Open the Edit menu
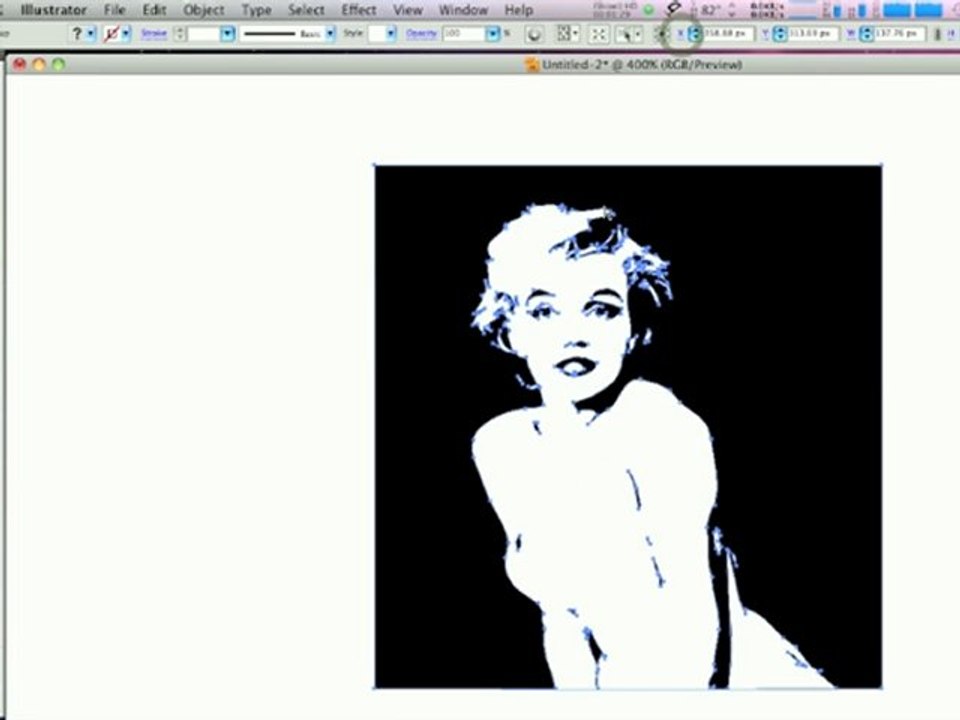960x720 pixels. click(154, 10)
